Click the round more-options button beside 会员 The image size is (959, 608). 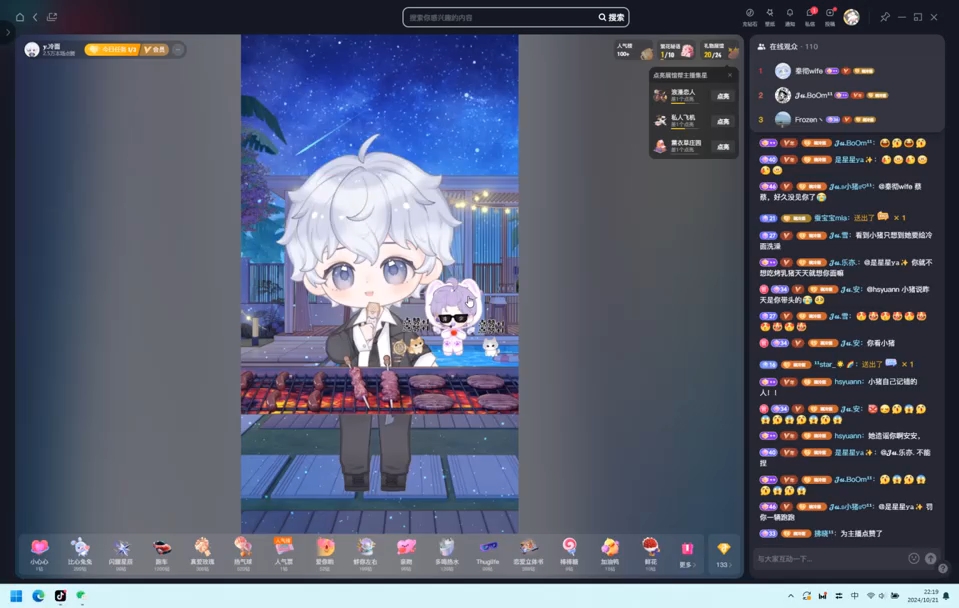click(x=178, y=50)
